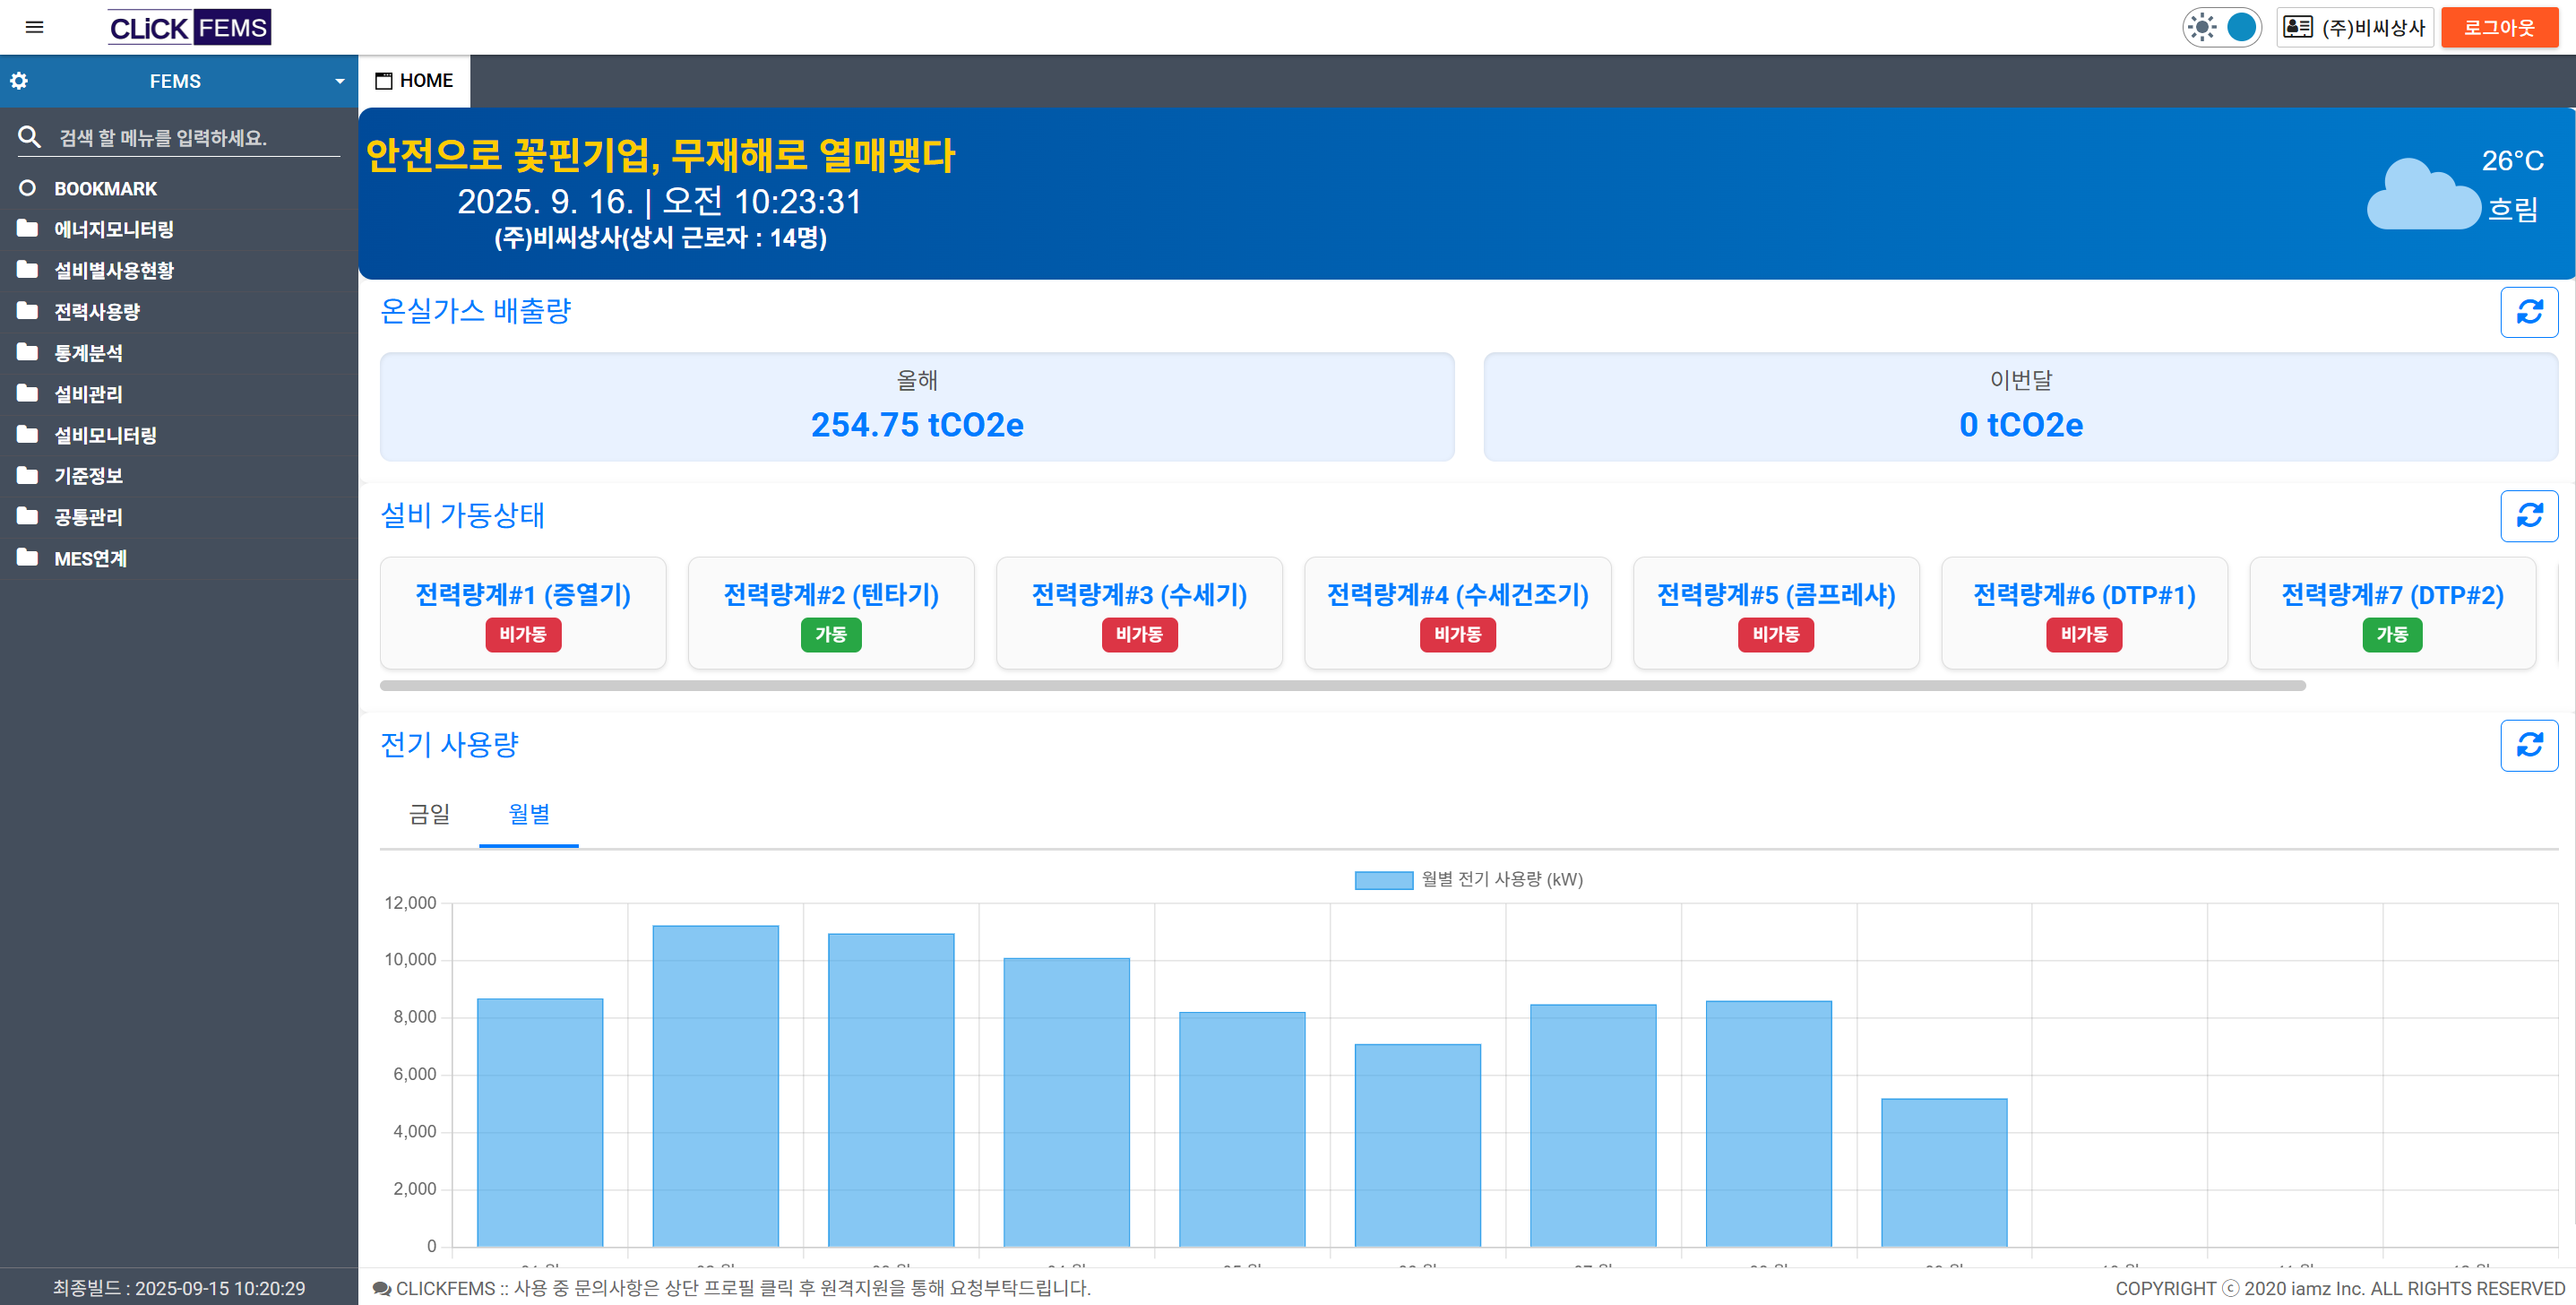Click the 설비관리 folder icon
The image size is (2576, 1305).
coord(27,393)
